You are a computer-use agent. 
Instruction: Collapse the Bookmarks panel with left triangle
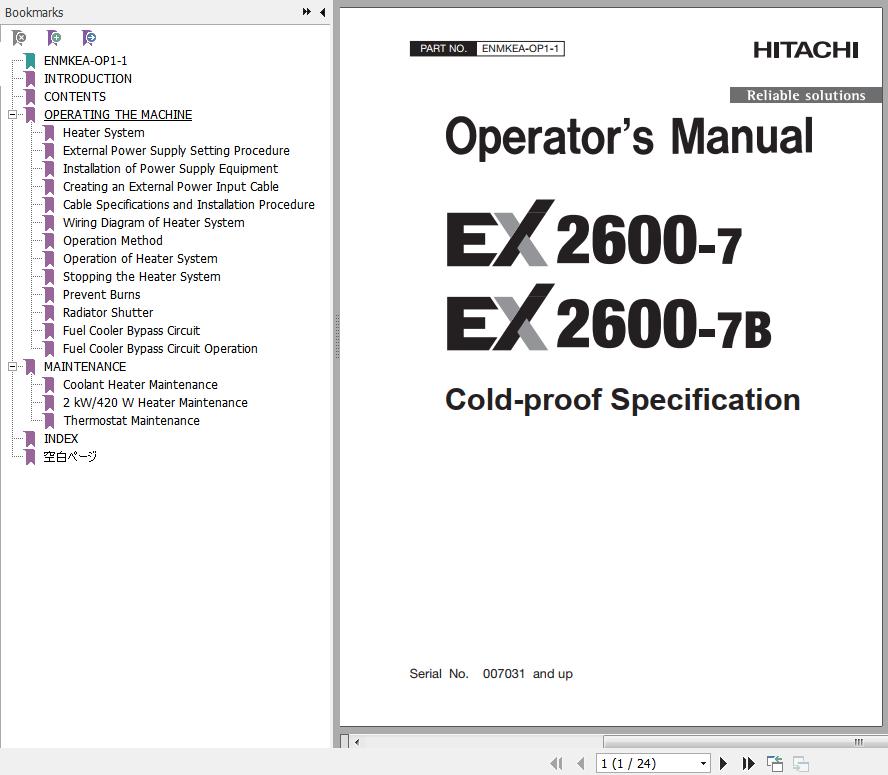pos(323,12)
